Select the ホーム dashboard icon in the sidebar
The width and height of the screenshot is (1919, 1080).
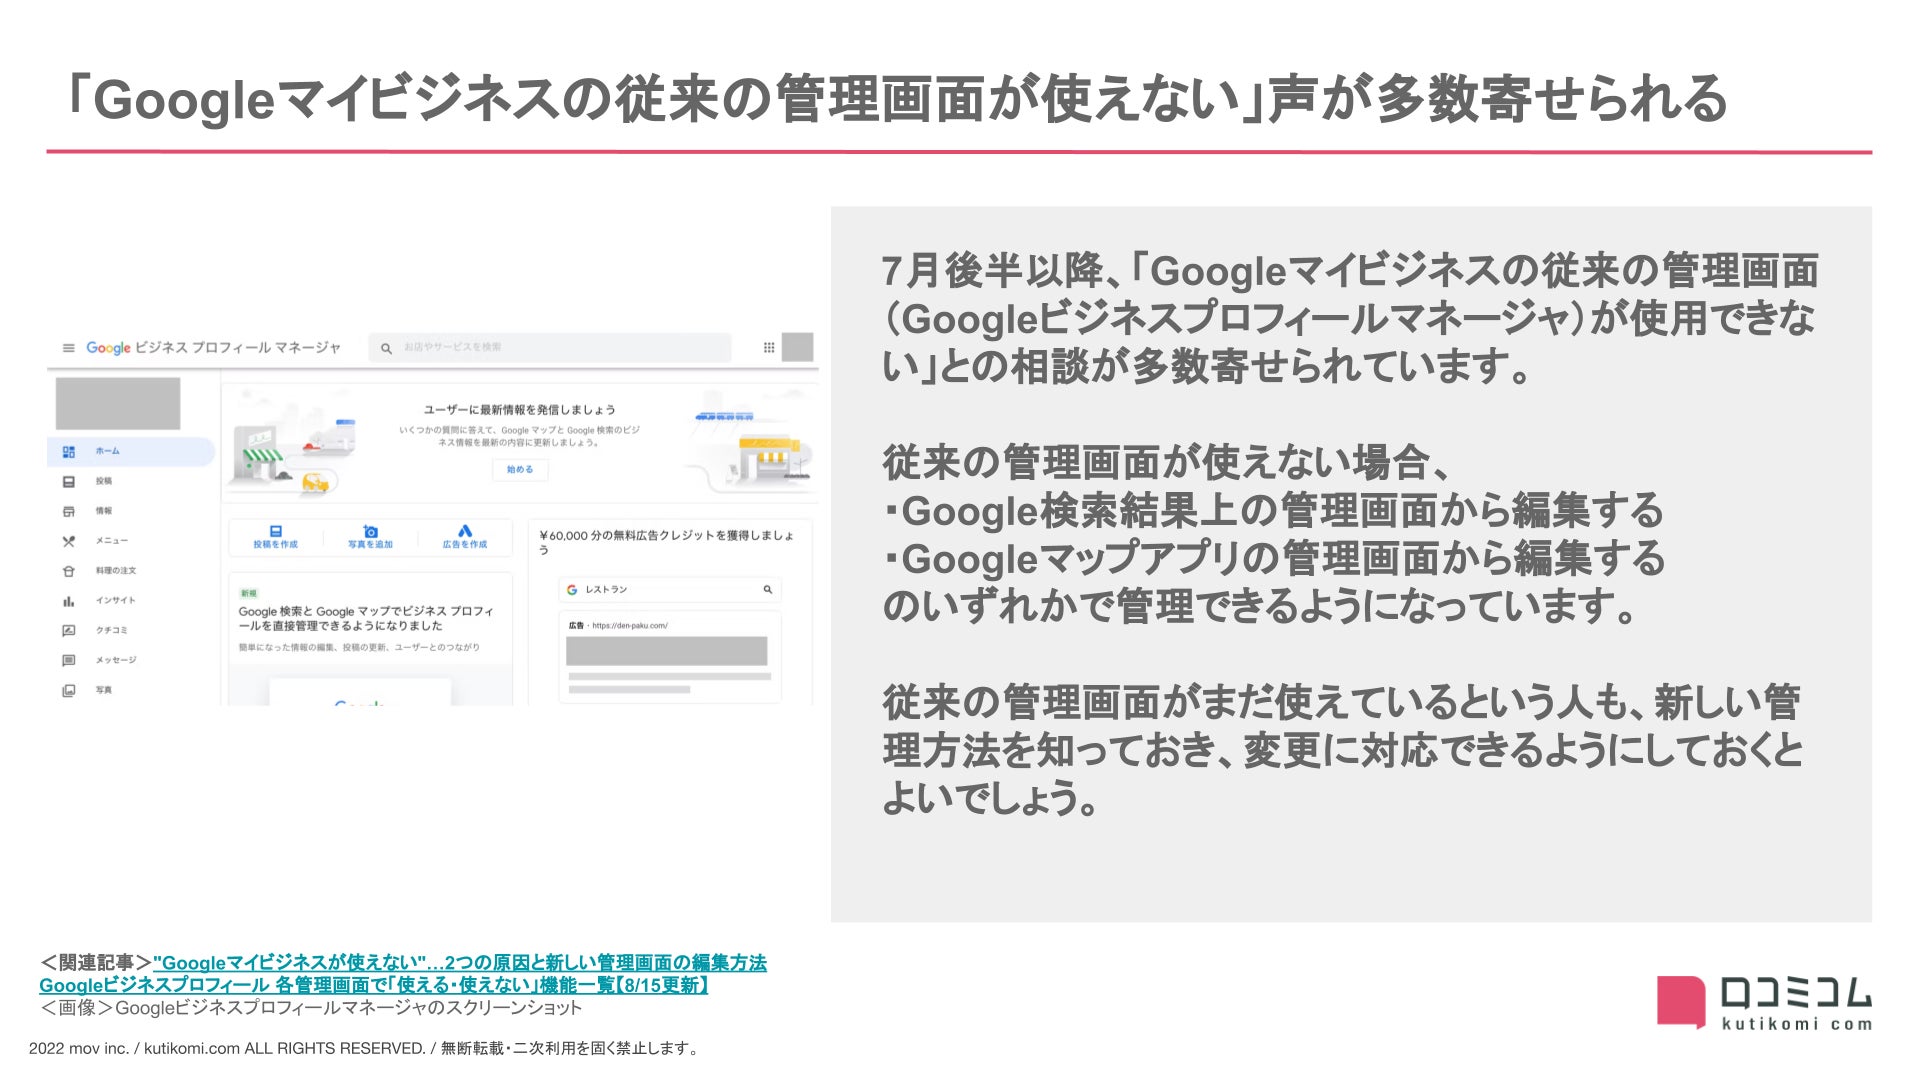click(68, 452)
